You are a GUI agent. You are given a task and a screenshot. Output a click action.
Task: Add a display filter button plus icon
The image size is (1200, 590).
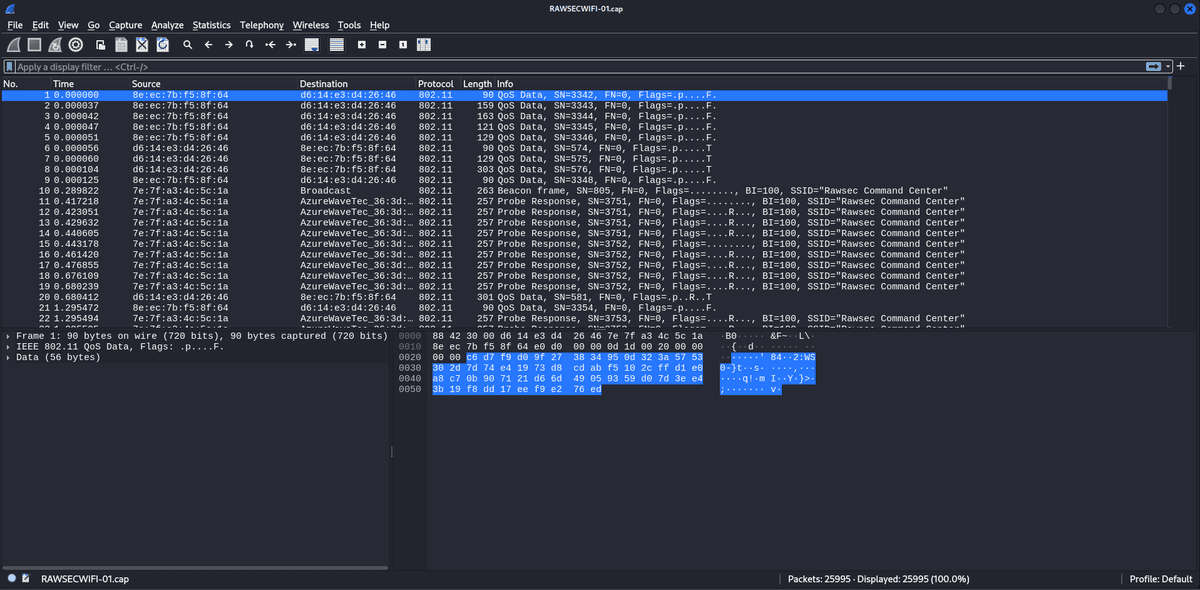coord(1181,66)
